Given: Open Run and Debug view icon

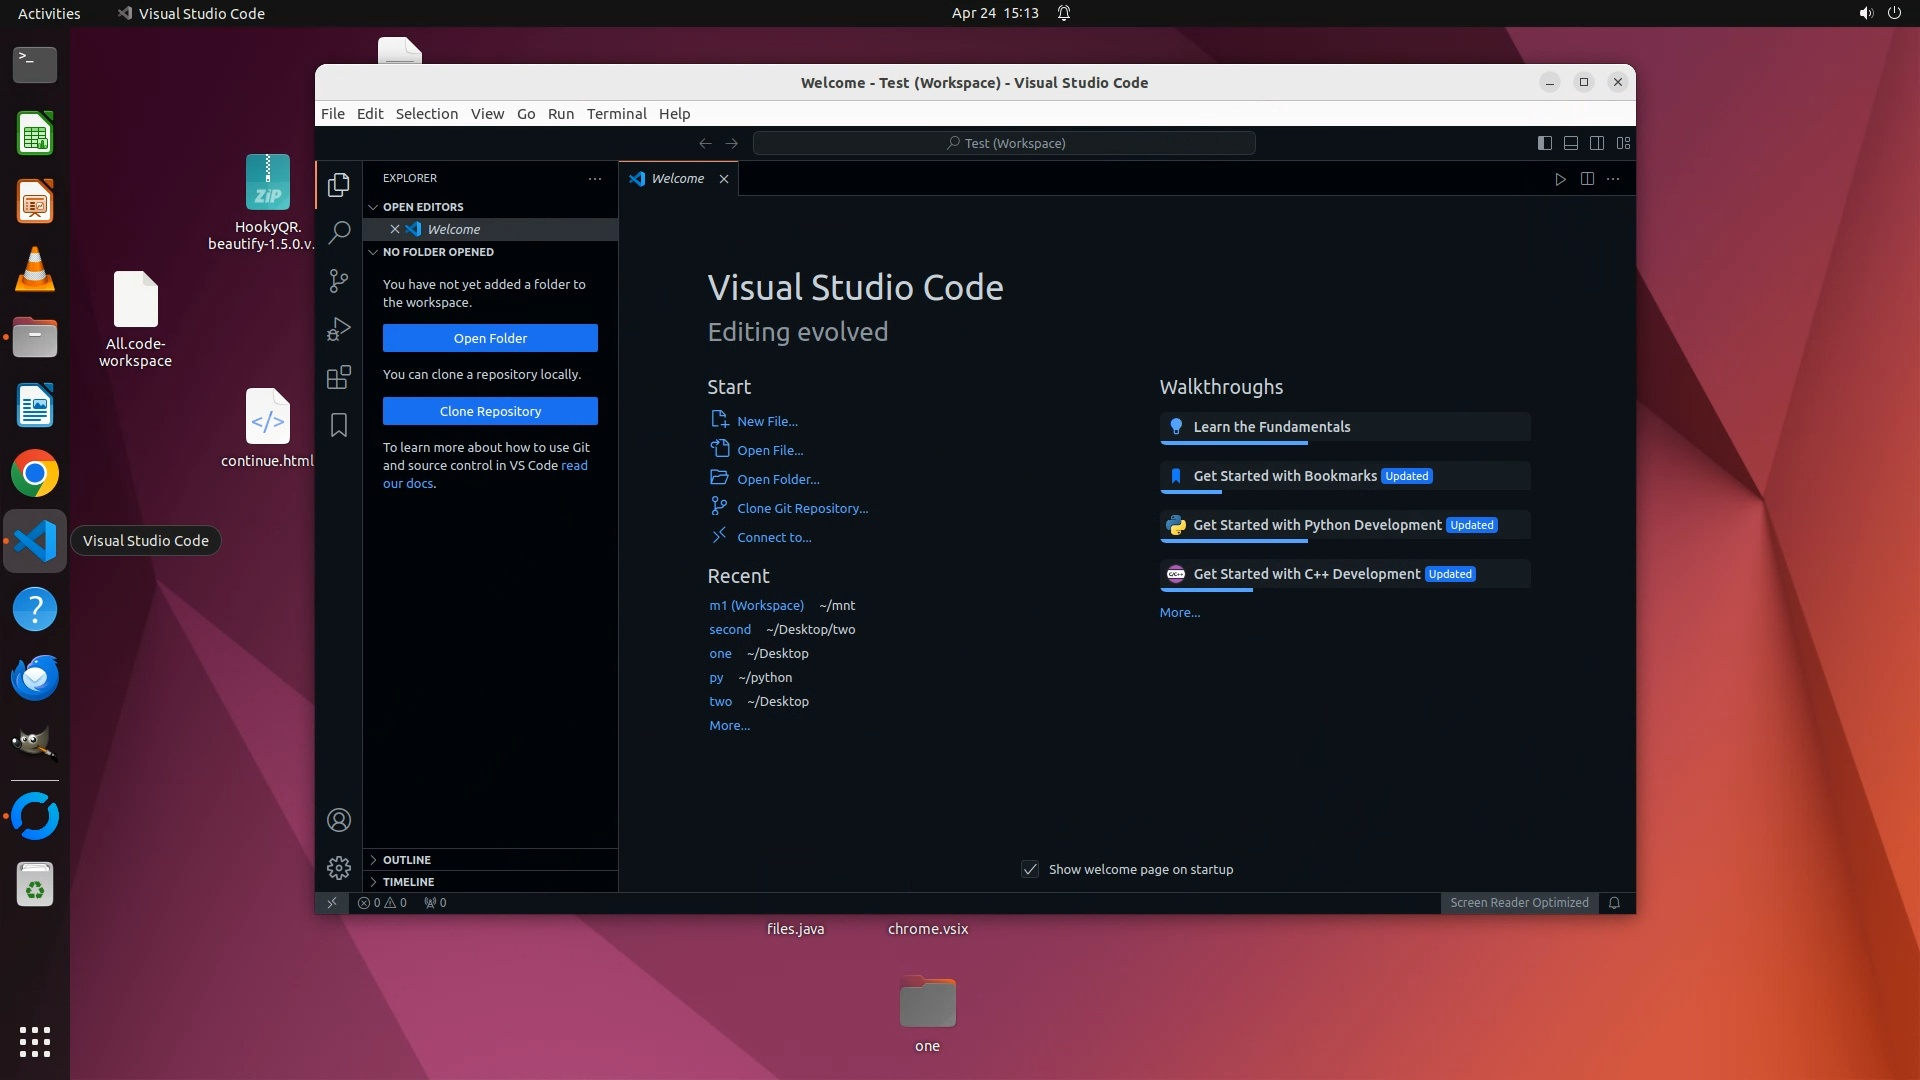Looking at the screenshot, I should click(x=339, y=329).
